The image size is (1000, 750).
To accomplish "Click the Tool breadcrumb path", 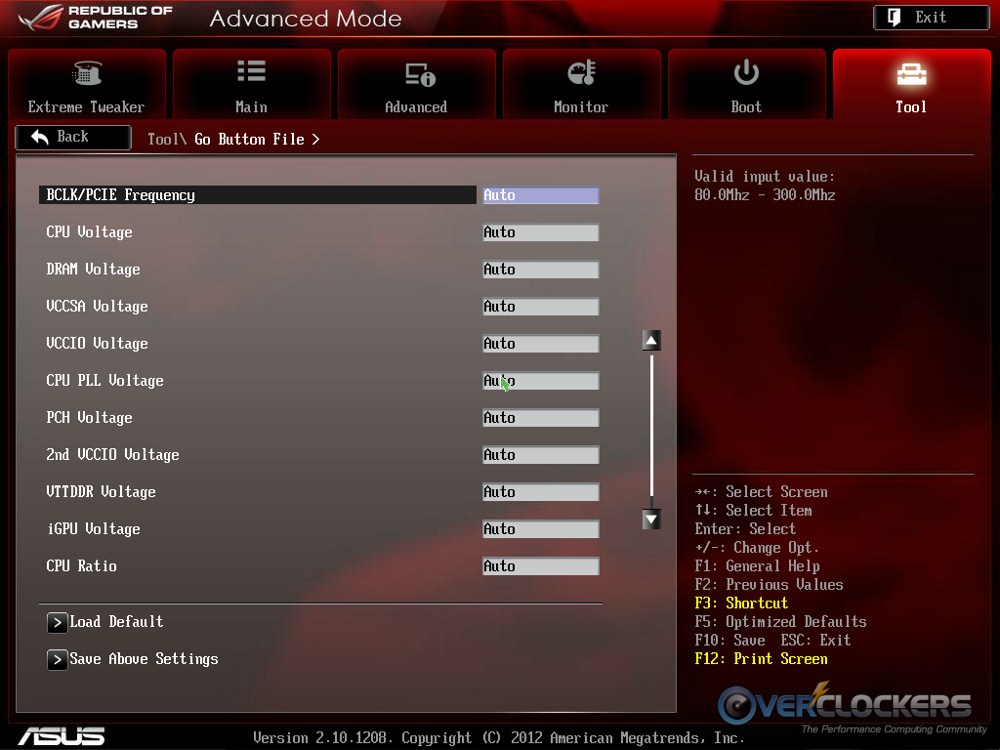I will coord(166,139).
